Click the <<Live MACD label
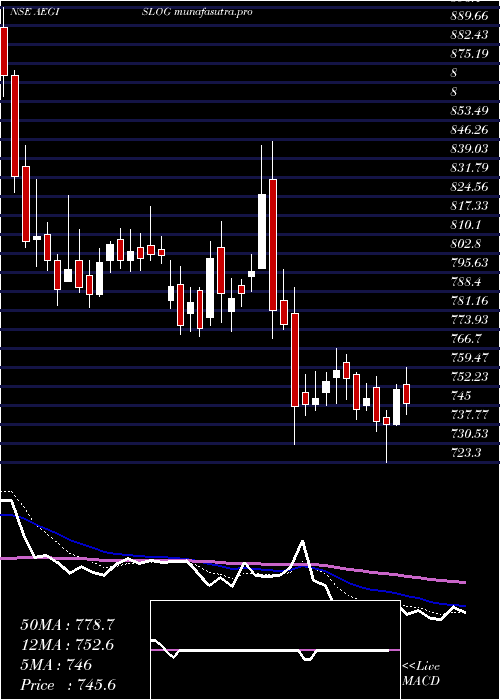 421,674
